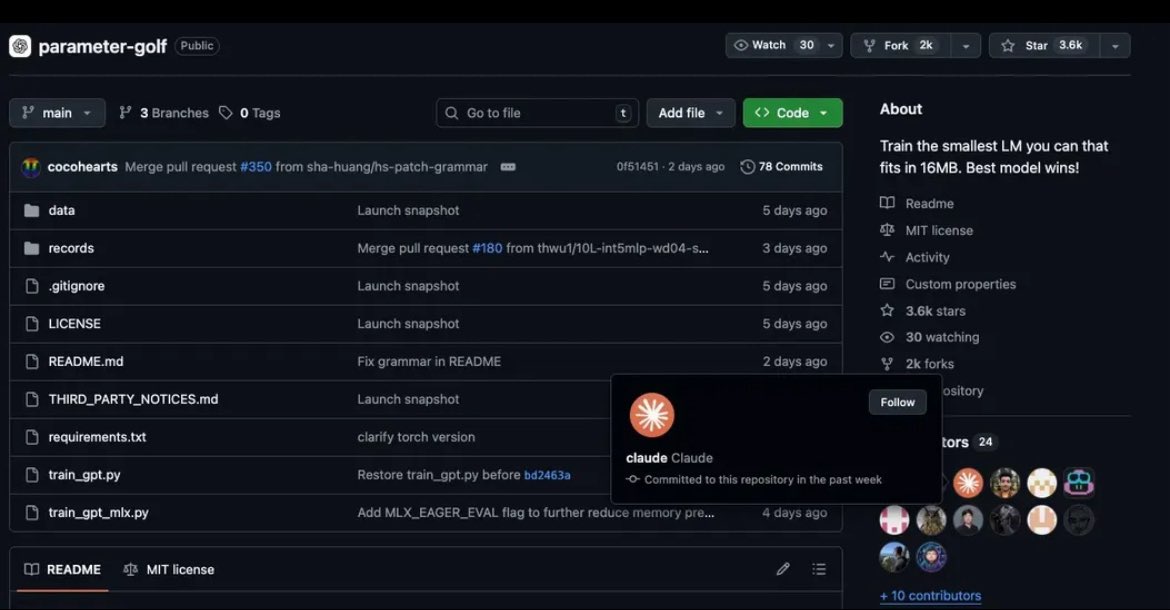Open the Star lists dropdown arrow
This screenshot has height=610, width=1170.
point(1116,45)
